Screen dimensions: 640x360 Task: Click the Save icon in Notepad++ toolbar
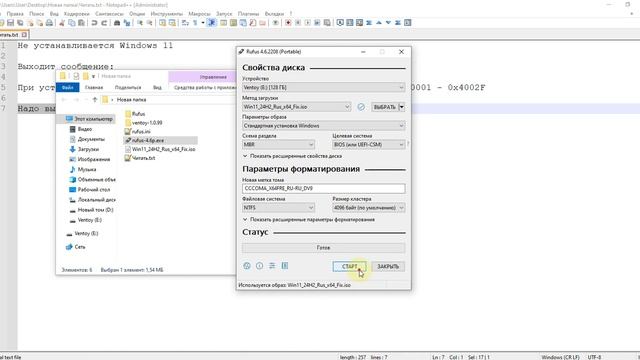coord(10,23)
